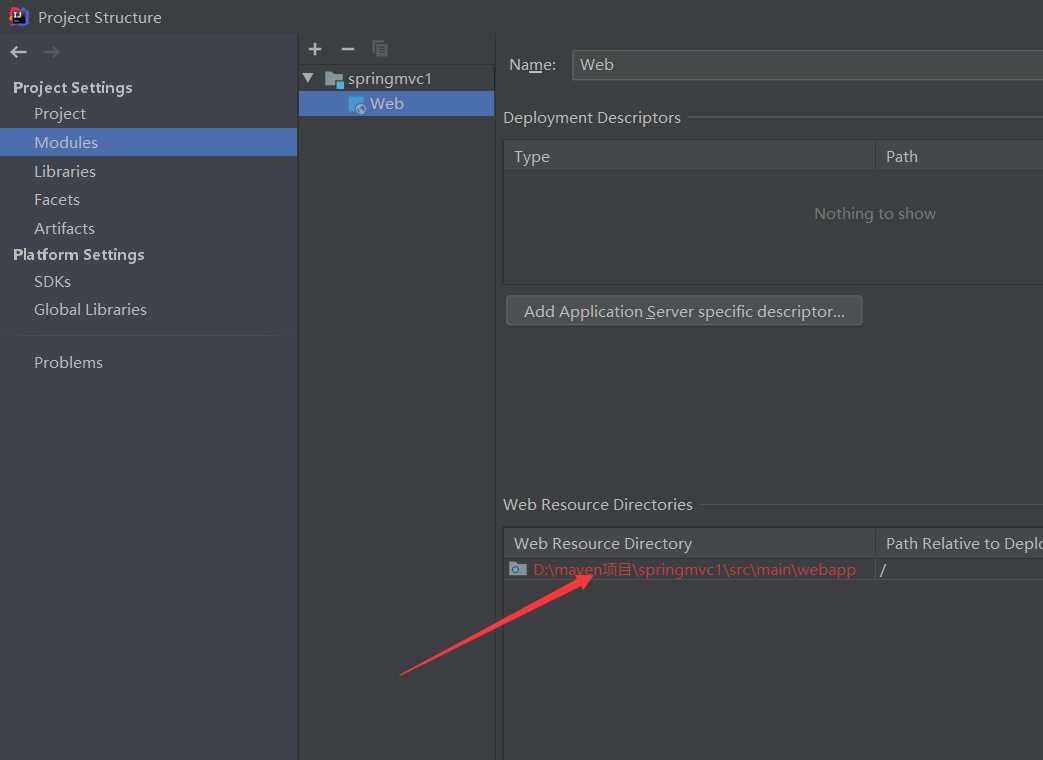1043x760 pixels.
Task: Click Add Application Server specific descriptor button
Action: point(684,311)
